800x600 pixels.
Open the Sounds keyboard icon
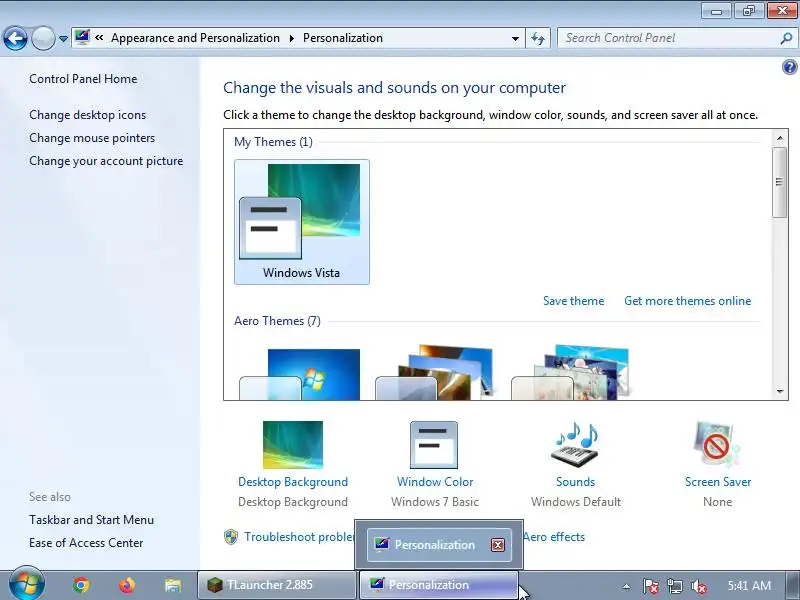pyautogui.click(x=575, y=444)
